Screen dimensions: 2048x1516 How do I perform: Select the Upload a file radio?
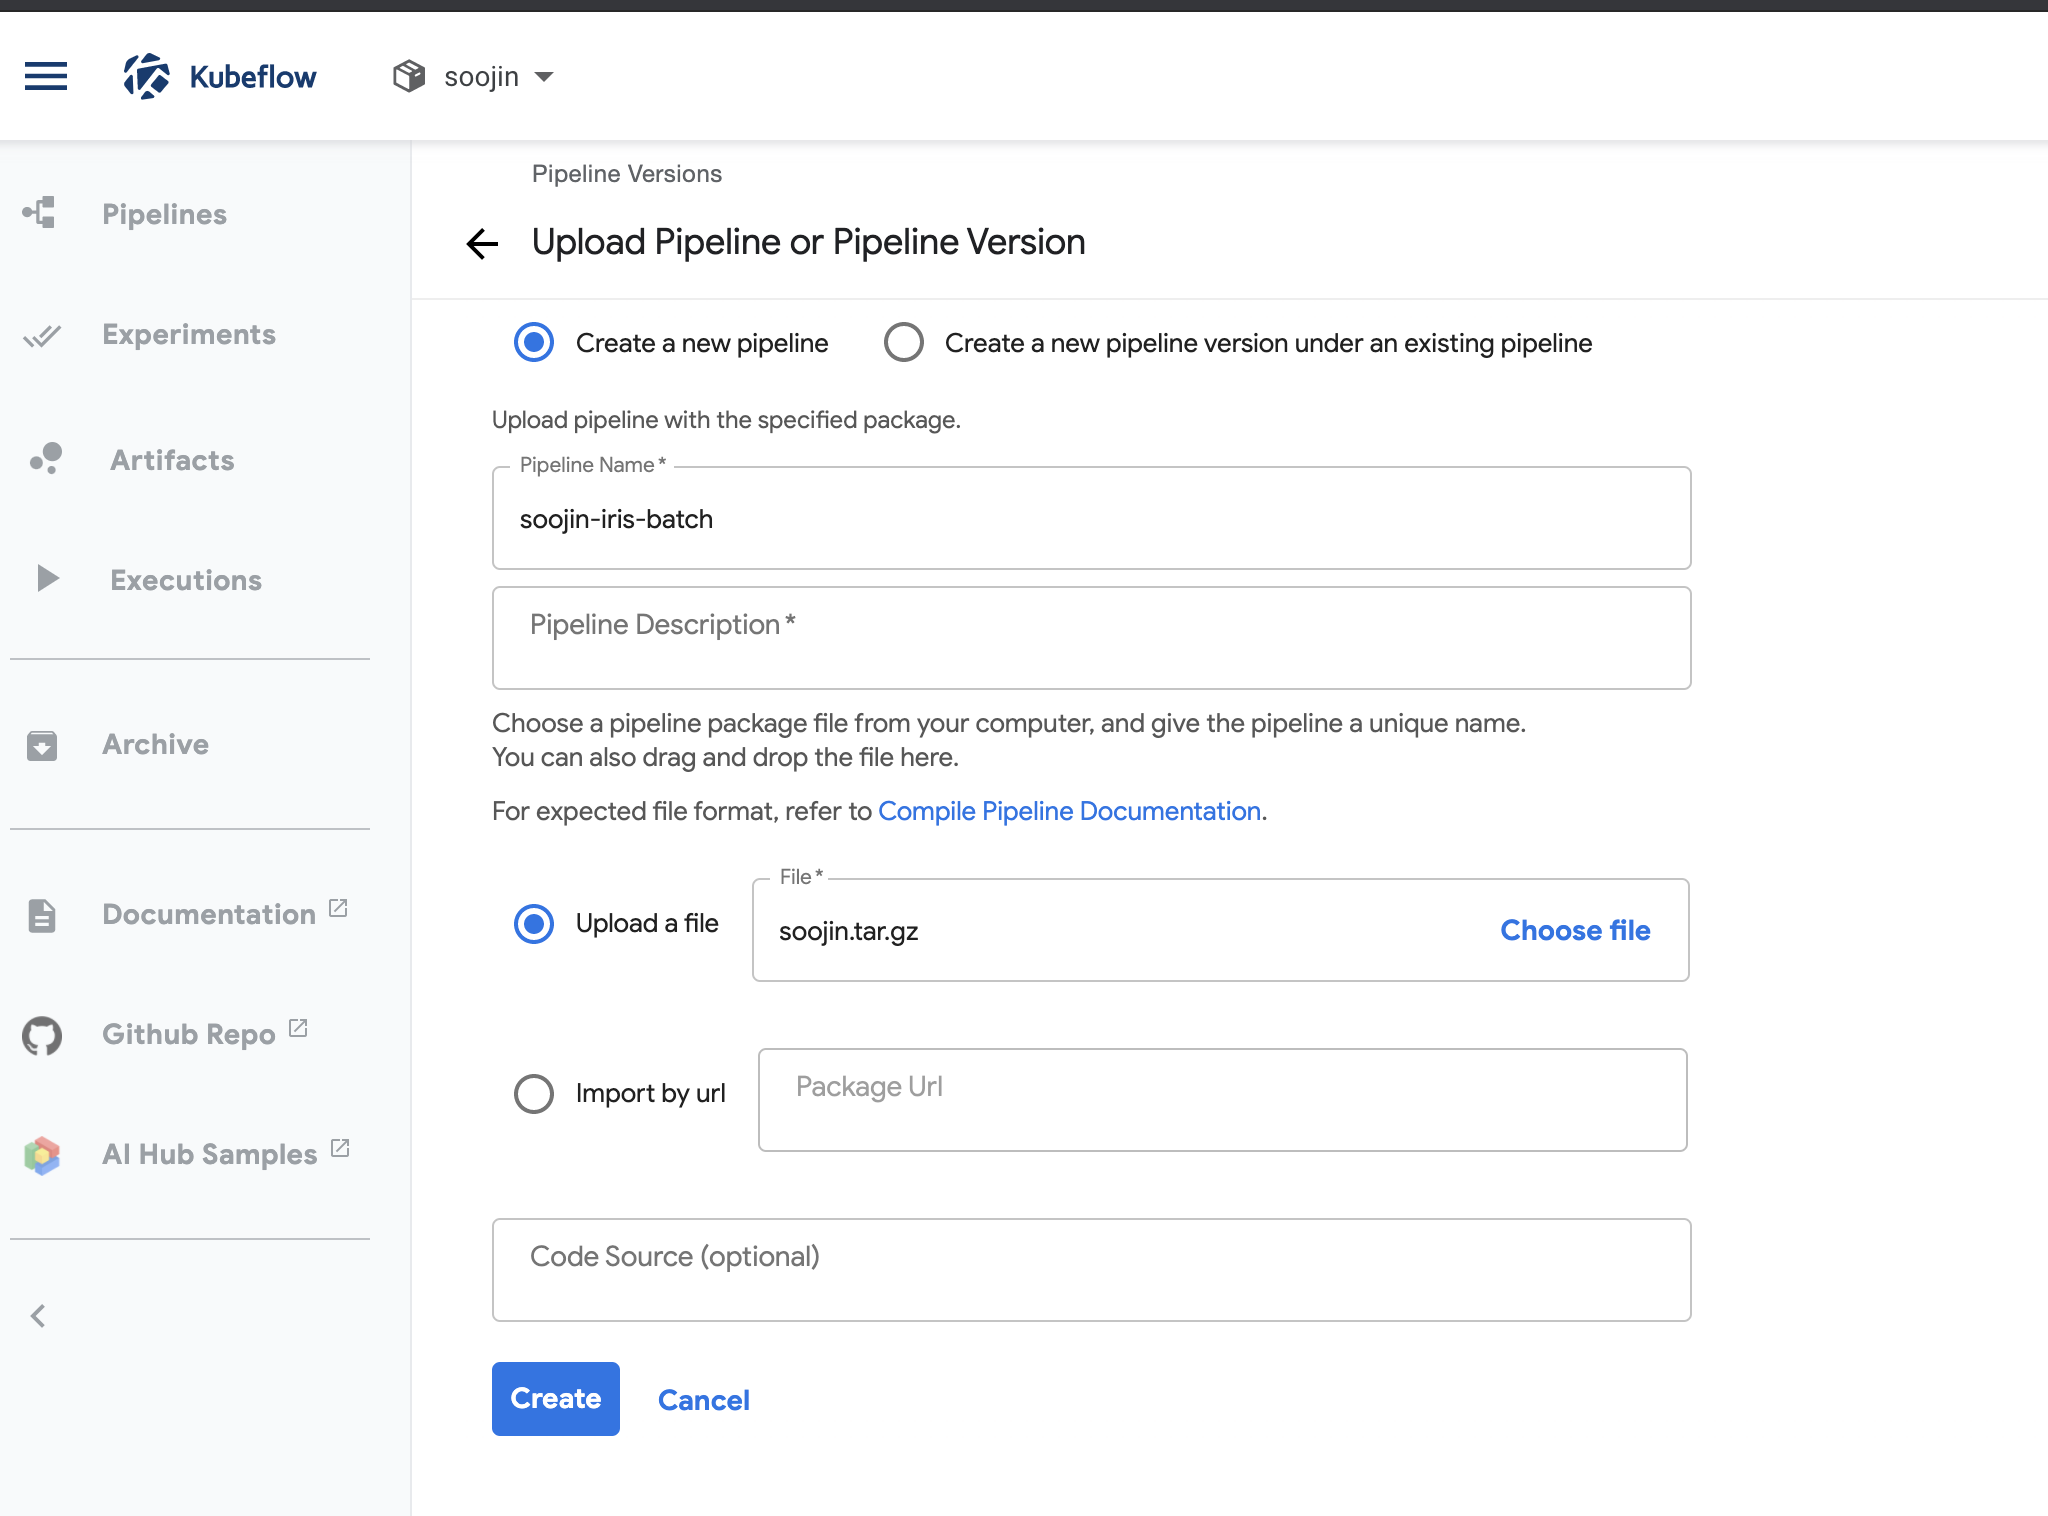click(x=534, y=923)
